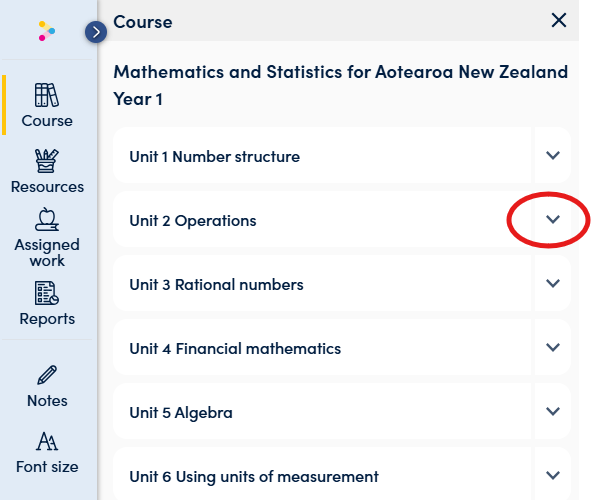Open the Font size icon
This screenshot has height=500, width=591.
pyautogui.click(x=47, y=441)
